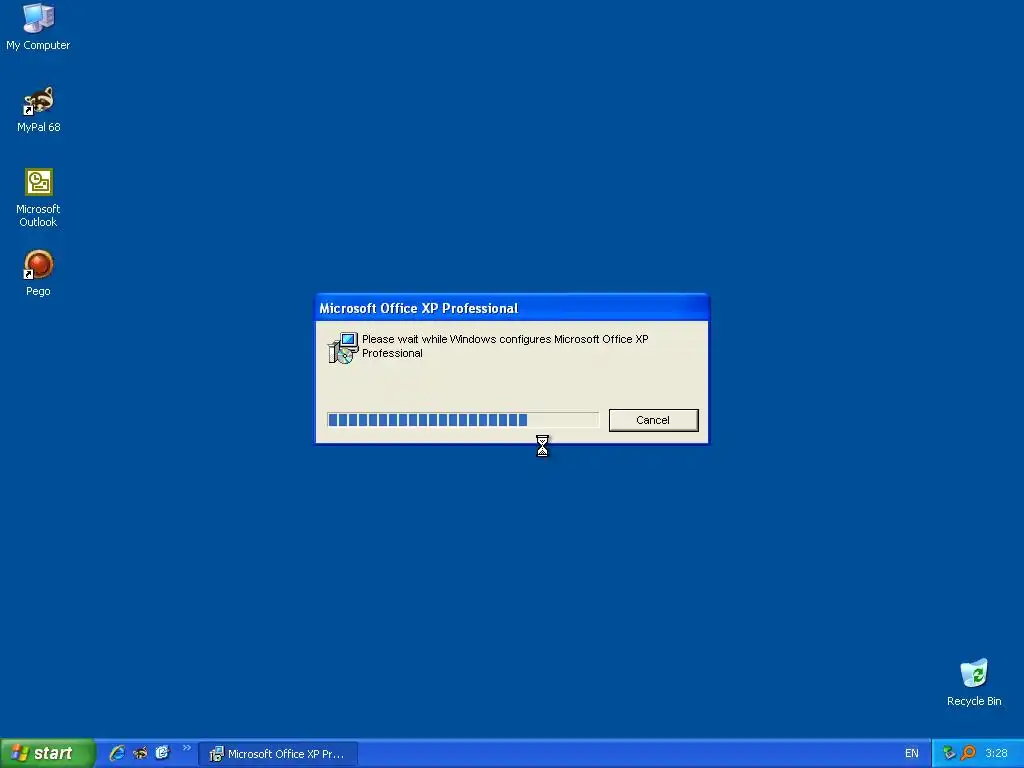Select the Microsoft Outlook desktop icon
The height and width of the screenshot is (768, 1024).
pos(38,198)
